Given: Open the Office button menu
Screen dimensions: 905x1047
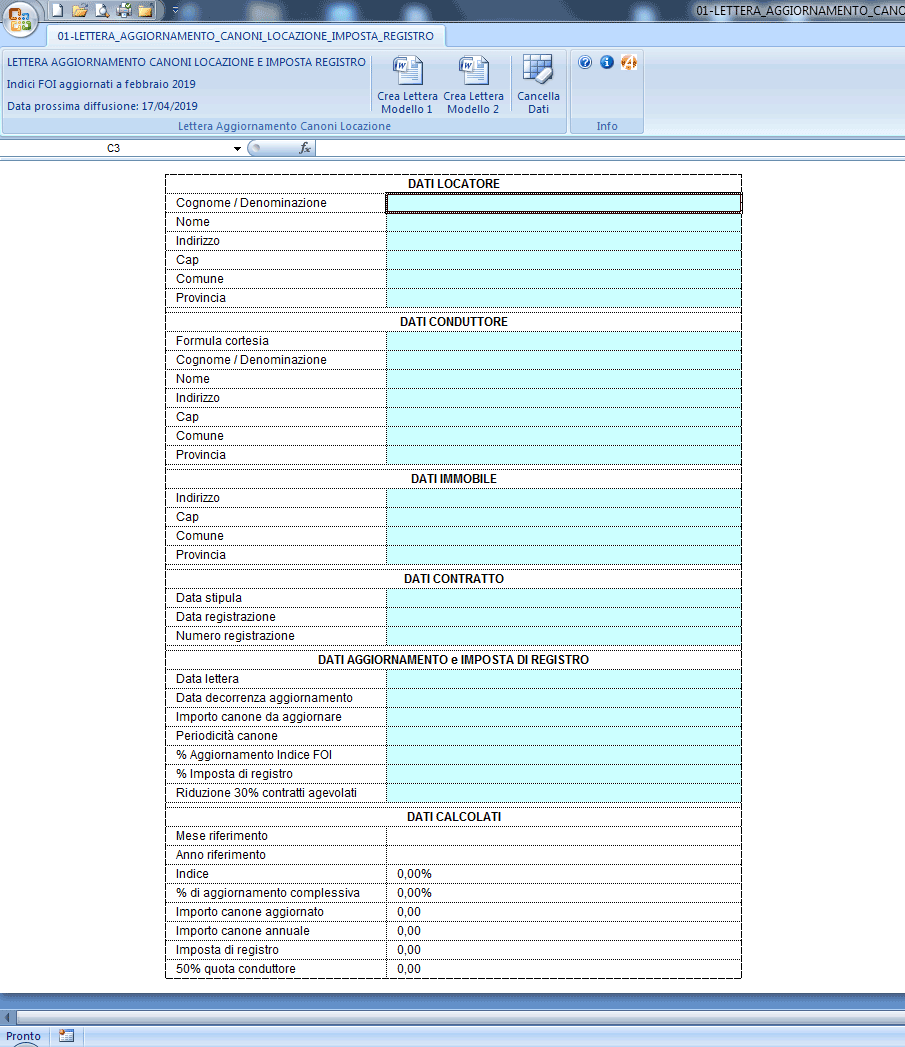Looking at the screenshot, I should tap(20, 18).
